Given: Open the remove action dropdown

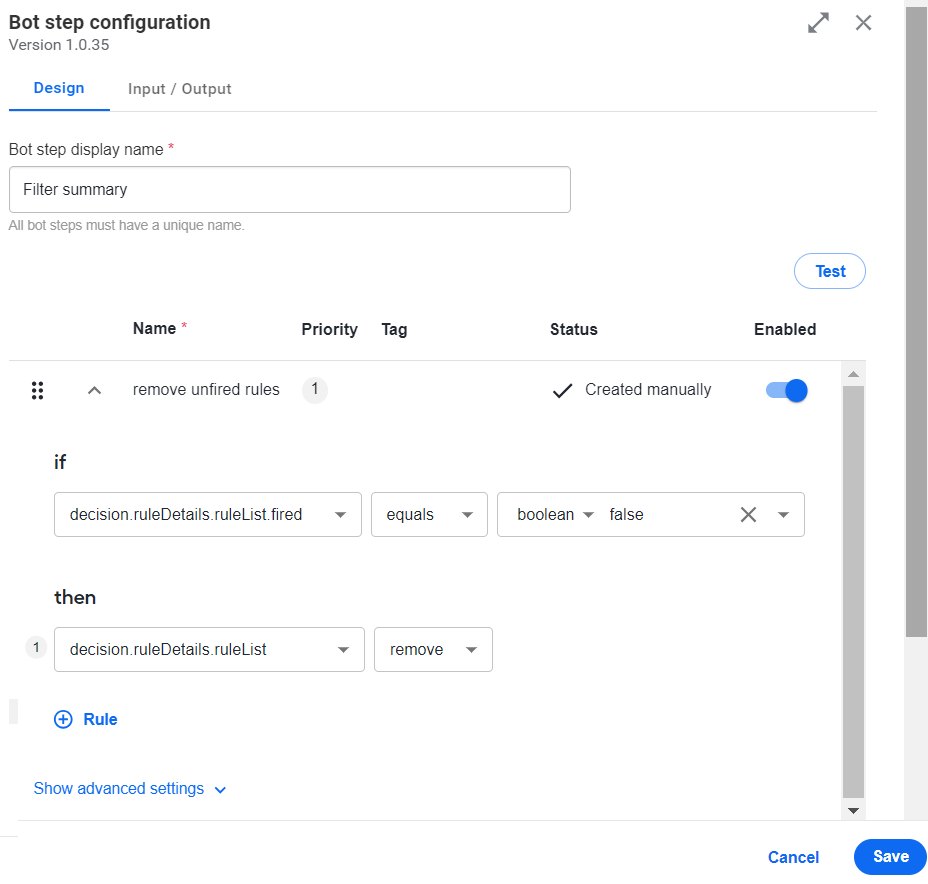Looking at the screenshot, I should (433, 650).
